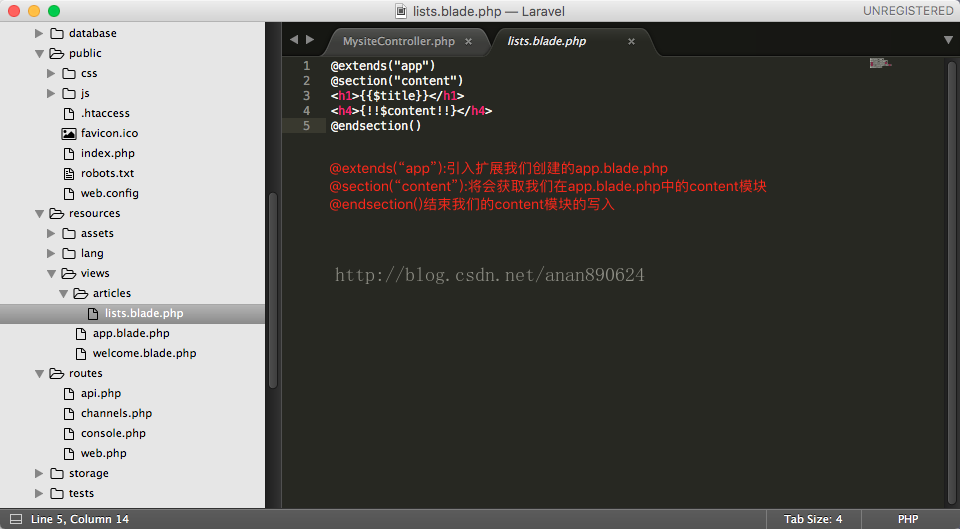The height and width of the screenshot is (529, 960).
Task: Click the web.config file icon
Action: 69,193
